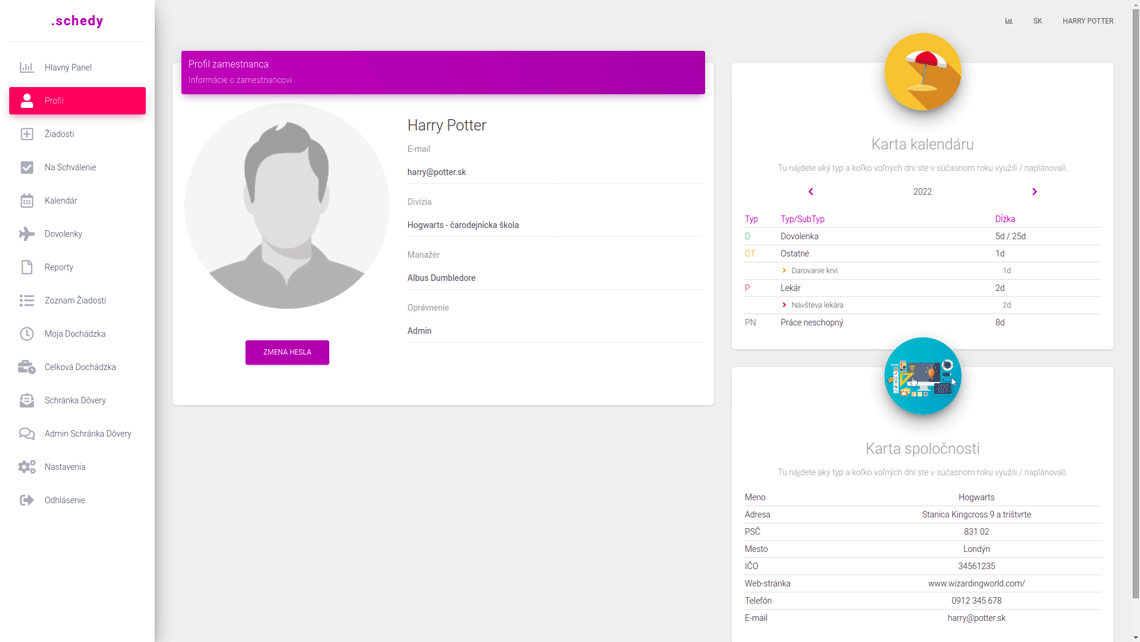Click the profile avatar picture
The width and height of the screenshot is (1140, 642).
(287, 206)
